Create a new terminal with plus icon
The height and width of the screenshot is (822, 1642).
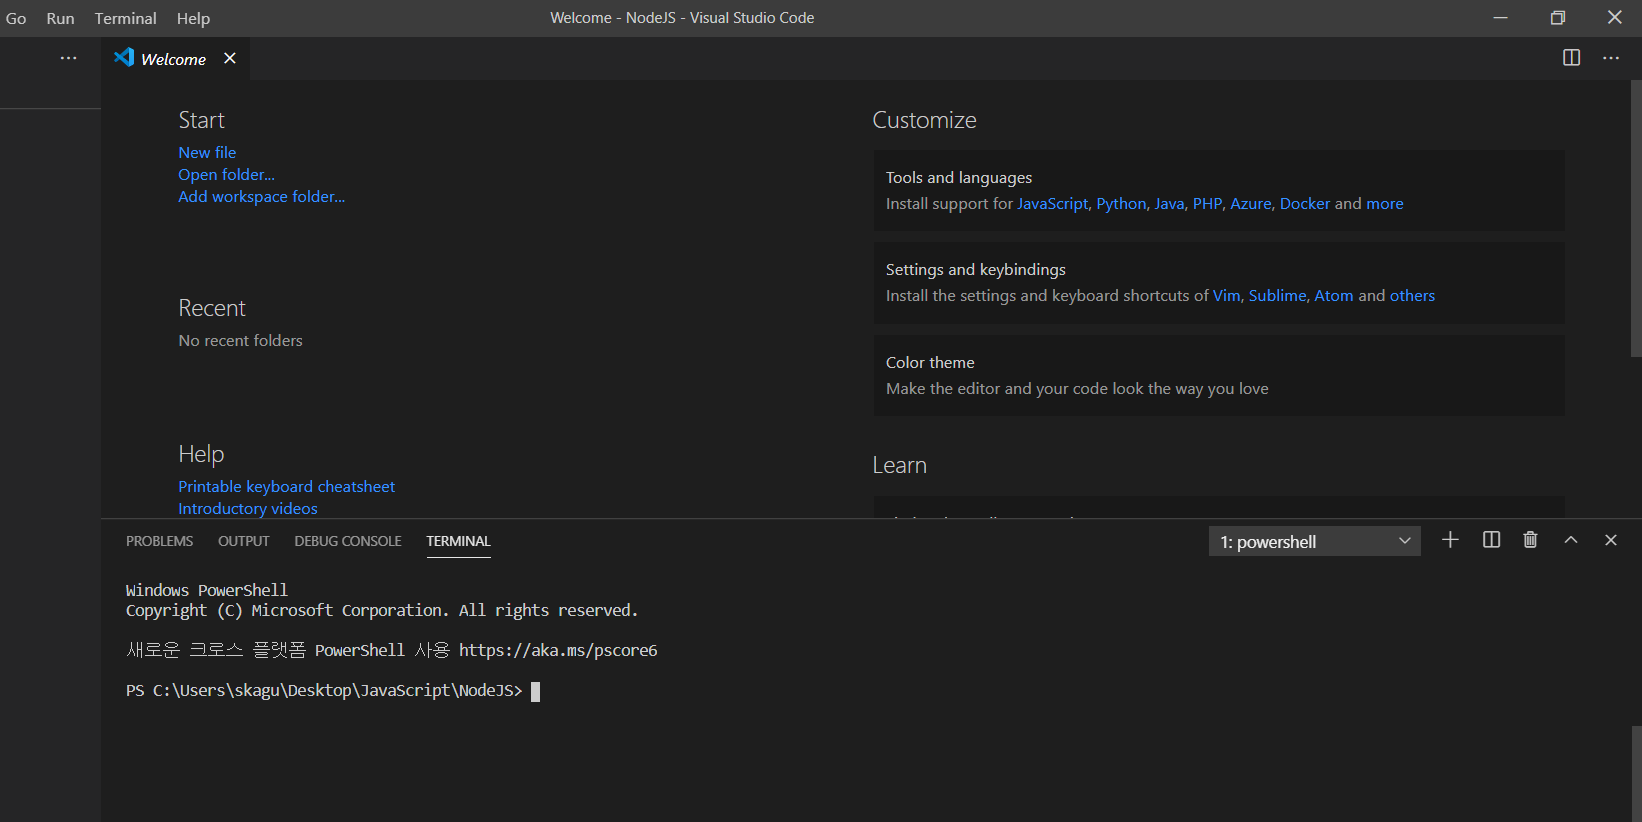pos(1450,540)
